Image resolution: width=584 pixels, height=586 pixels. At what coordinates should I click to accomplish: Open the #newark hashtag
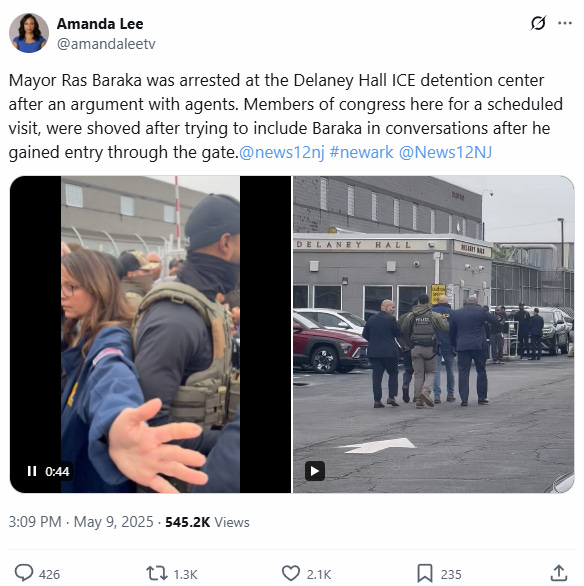[361, 152]
